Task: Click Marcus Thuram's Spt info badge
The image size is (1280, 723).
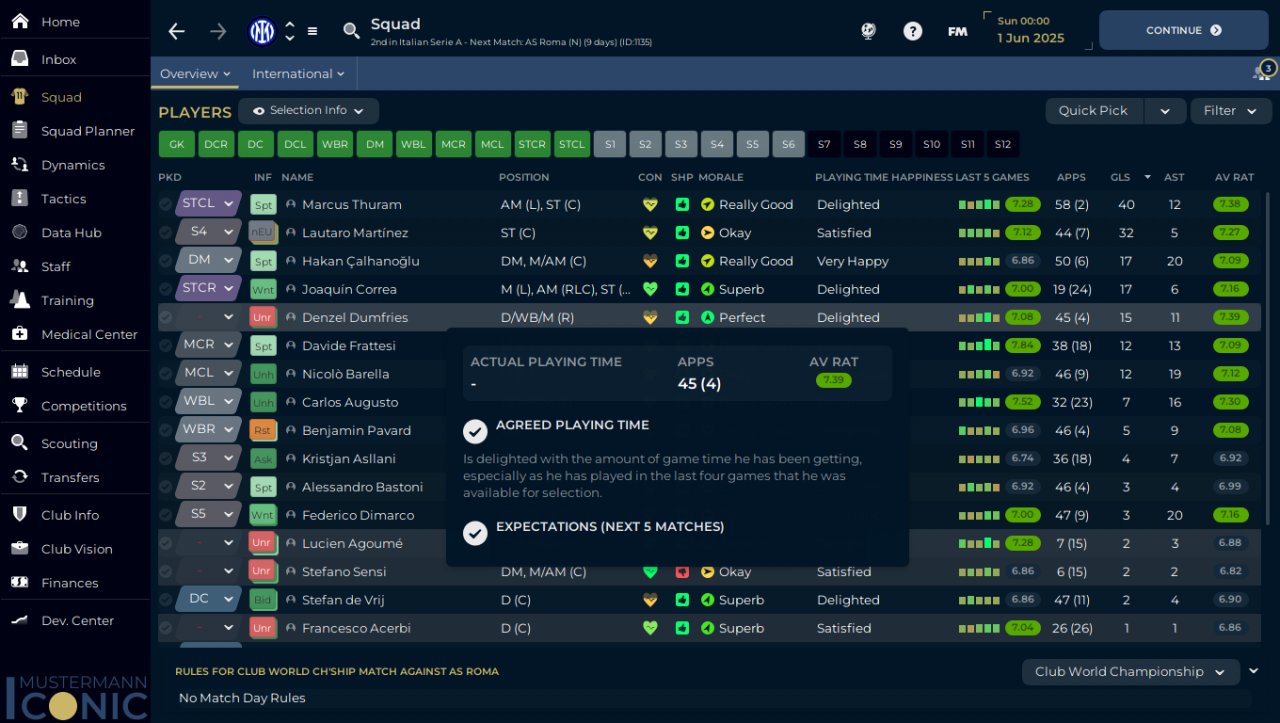Action: [262, 205]
